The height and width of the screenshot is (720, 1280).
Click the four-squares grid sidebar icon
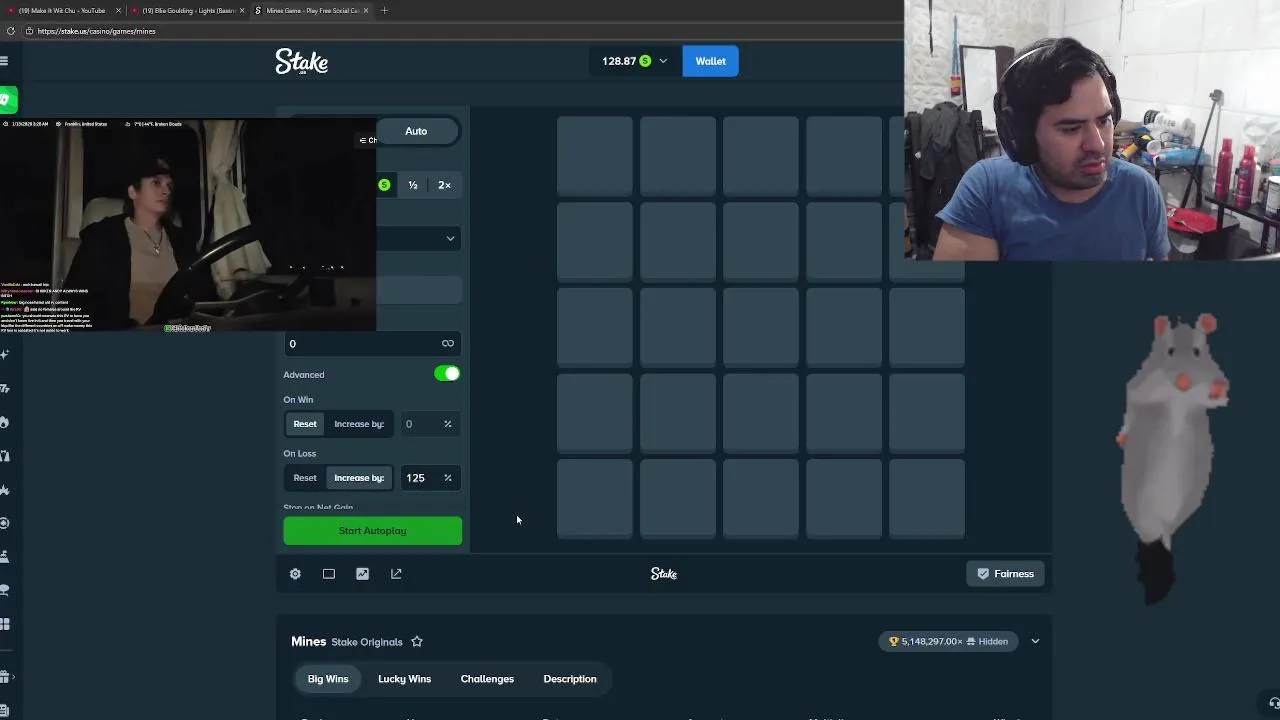click(x=5, y=624)
